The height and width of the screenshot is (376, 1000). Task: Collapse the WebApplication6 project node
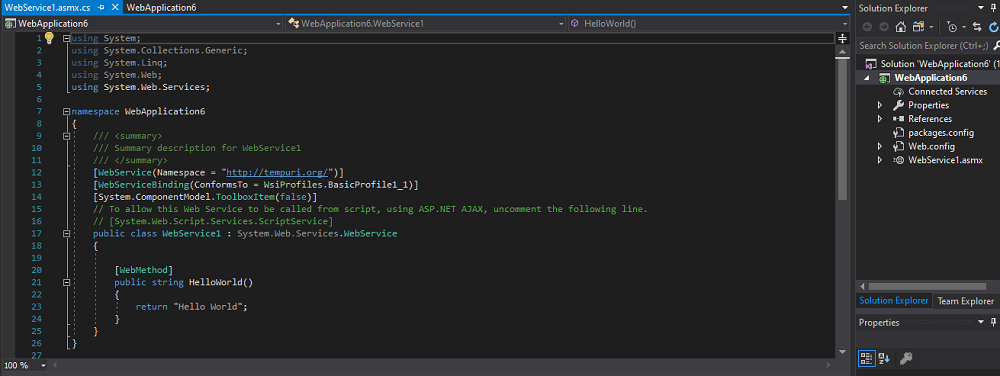[x=867, y=78]
